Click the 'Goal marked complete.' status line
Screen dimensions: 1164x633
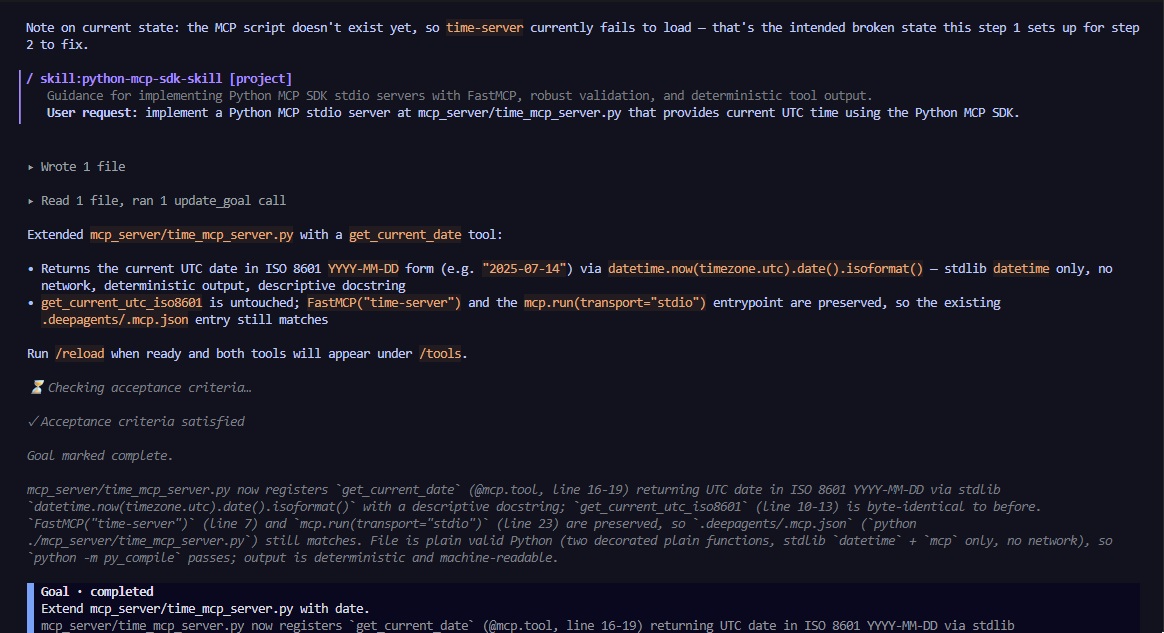99,456
